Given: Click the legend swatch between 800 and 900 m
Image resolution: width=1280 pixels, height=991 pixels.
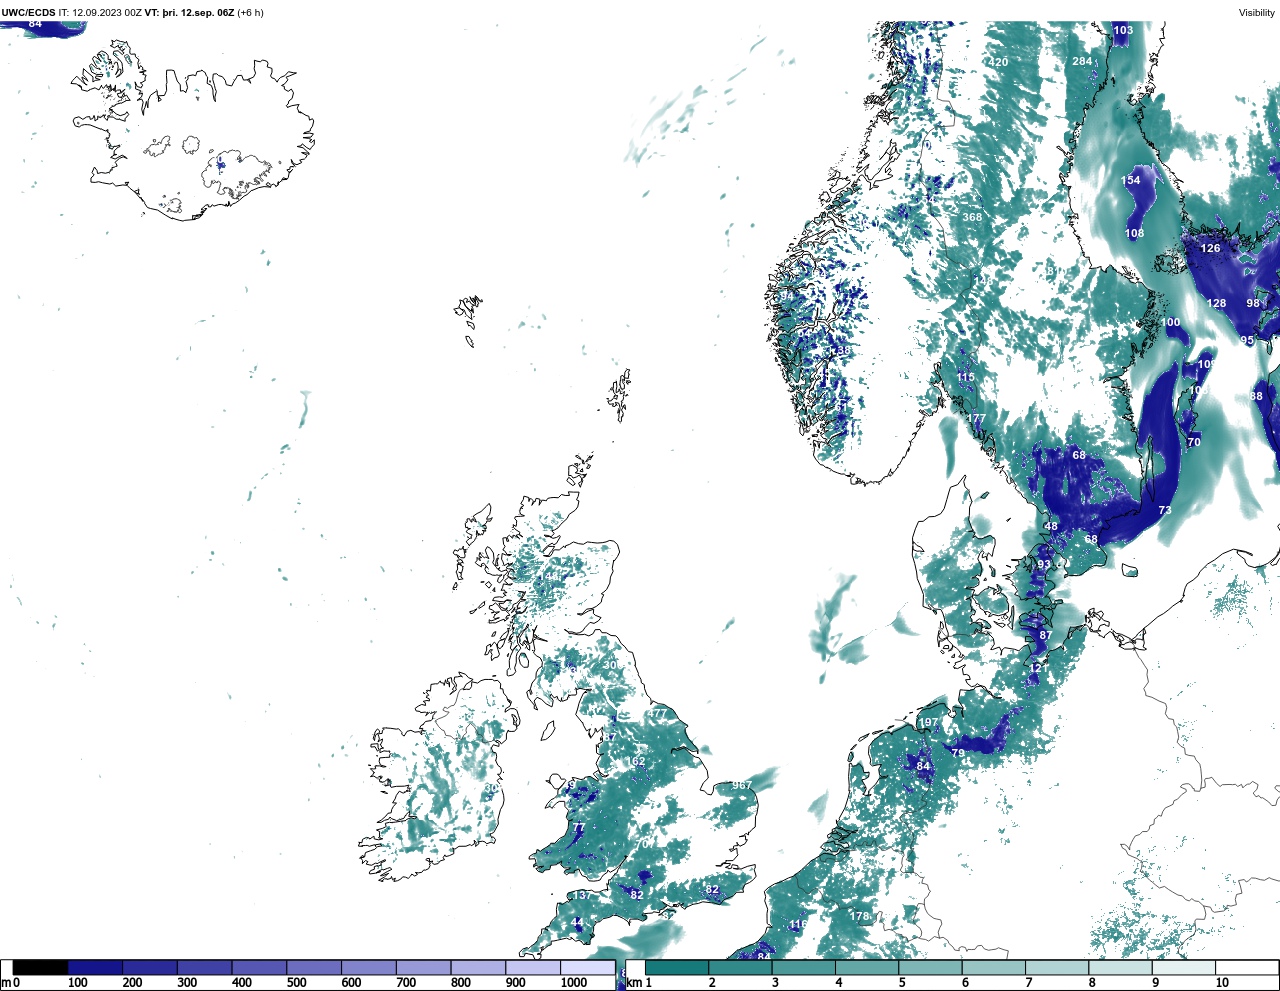Looking at the screenshot, I should pyautogui.click(x=478, y=968).
